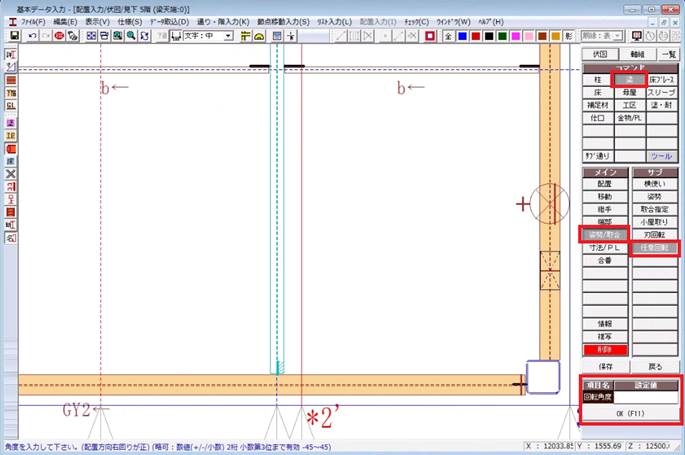685x455 pixels.
Task: Click the OK (F11) button
Action: 631,413
